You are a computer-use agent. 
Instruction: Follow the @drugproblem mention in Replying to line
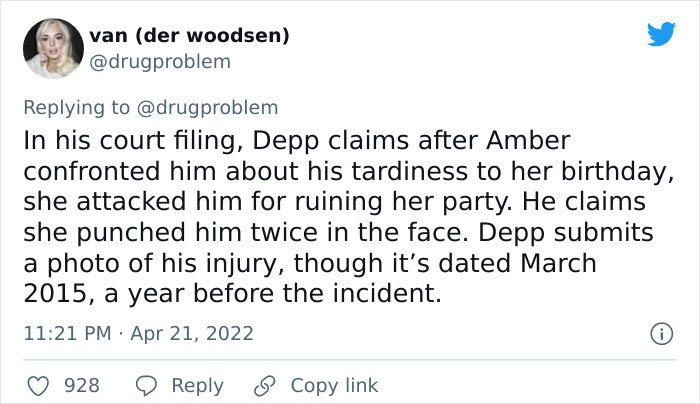(x=207, y=108)
